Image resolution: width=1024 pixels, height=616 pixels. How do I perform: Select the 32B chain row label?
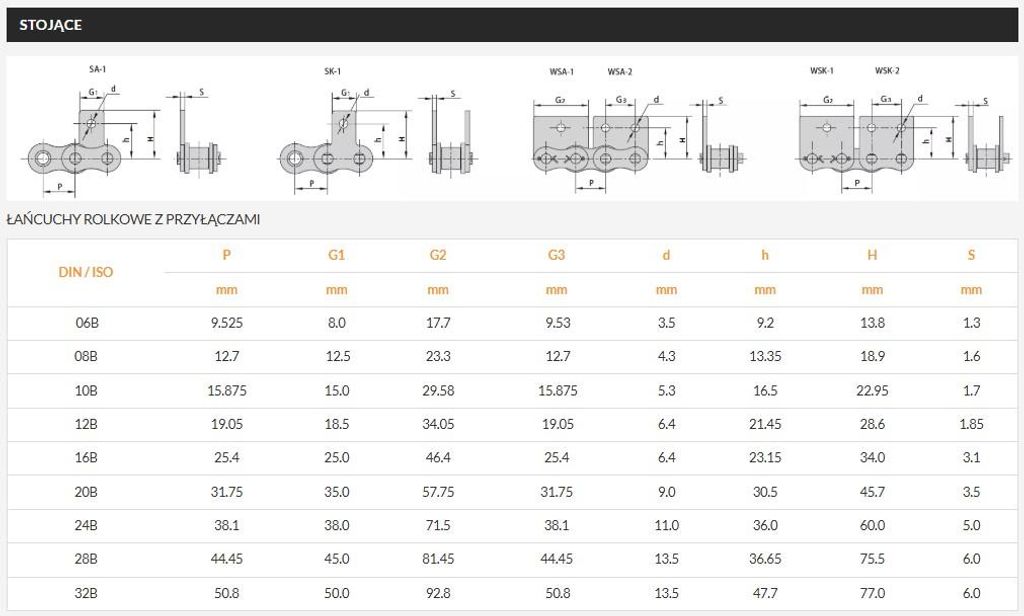(86, 593)
